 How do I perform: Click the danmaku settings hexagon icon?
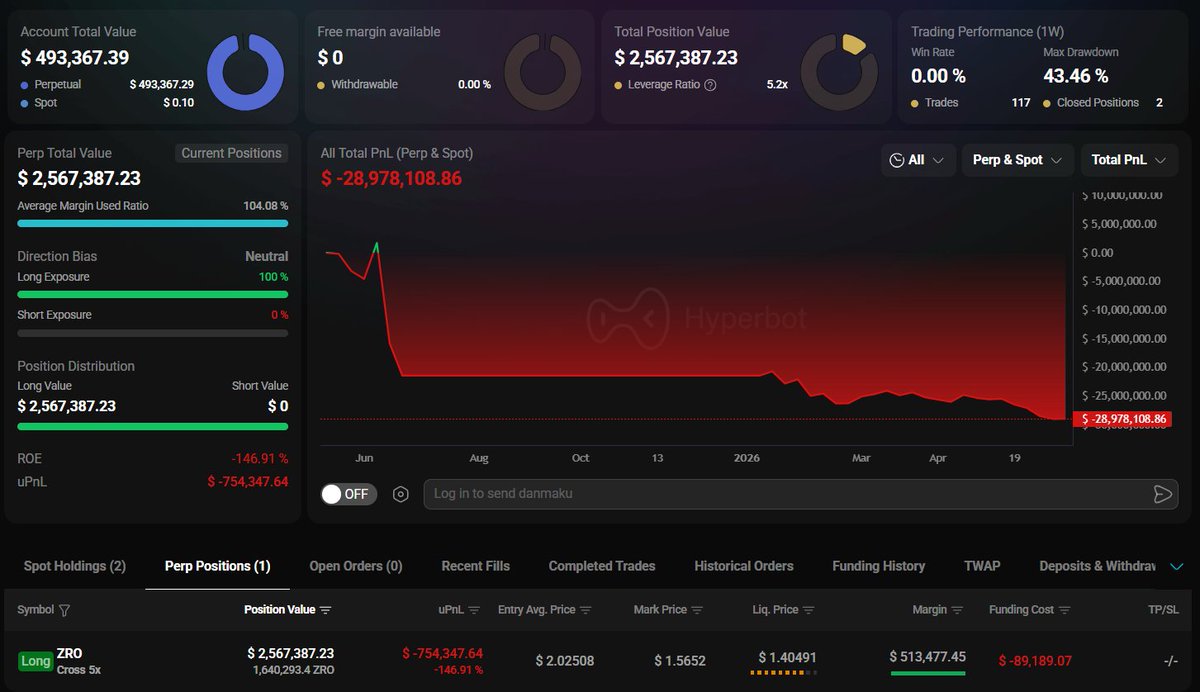(401, 494)
